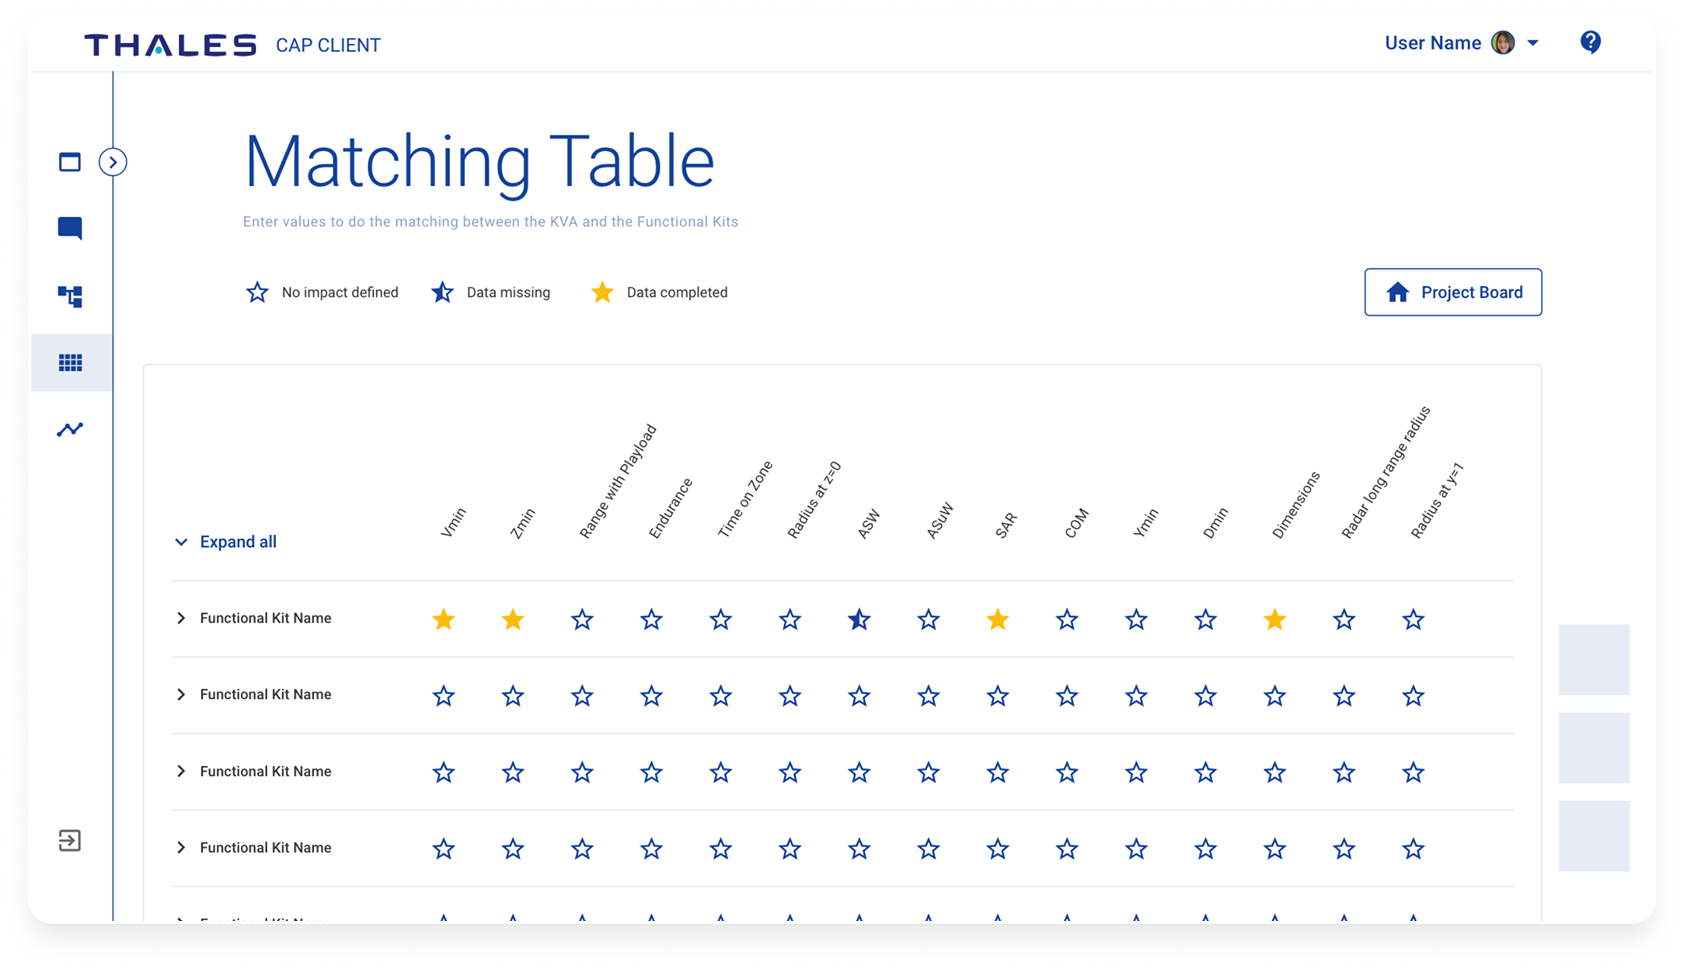Expand the first Functional Kit Name row

point(181,618)
